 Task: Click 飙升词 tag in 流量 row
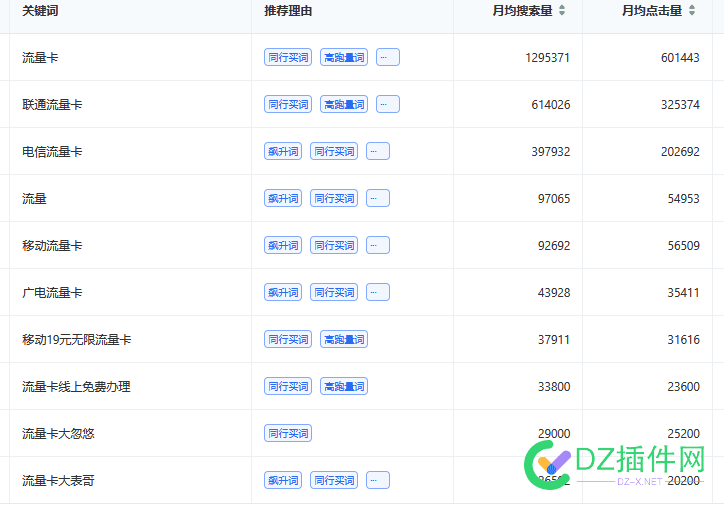click(283, 198)
